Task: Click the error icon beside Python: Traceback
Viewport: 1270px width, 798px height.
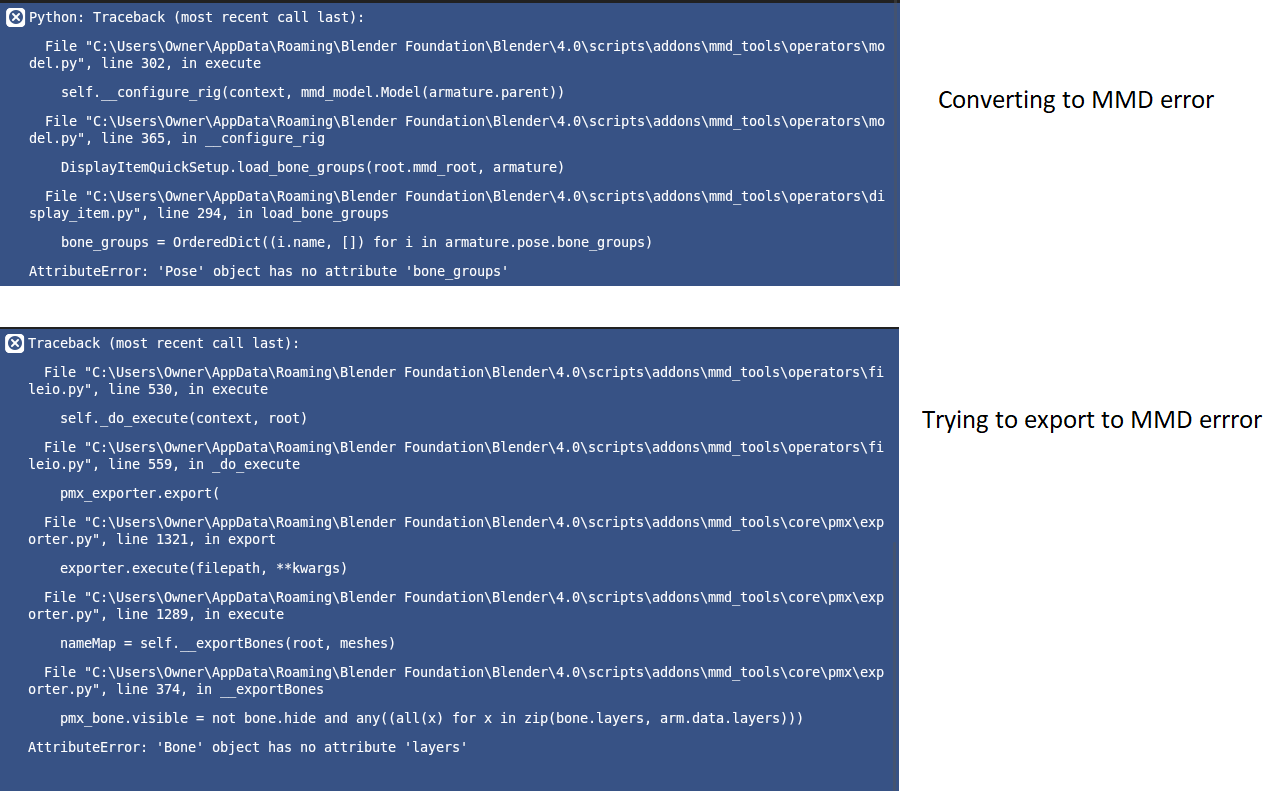Action: 15,18
